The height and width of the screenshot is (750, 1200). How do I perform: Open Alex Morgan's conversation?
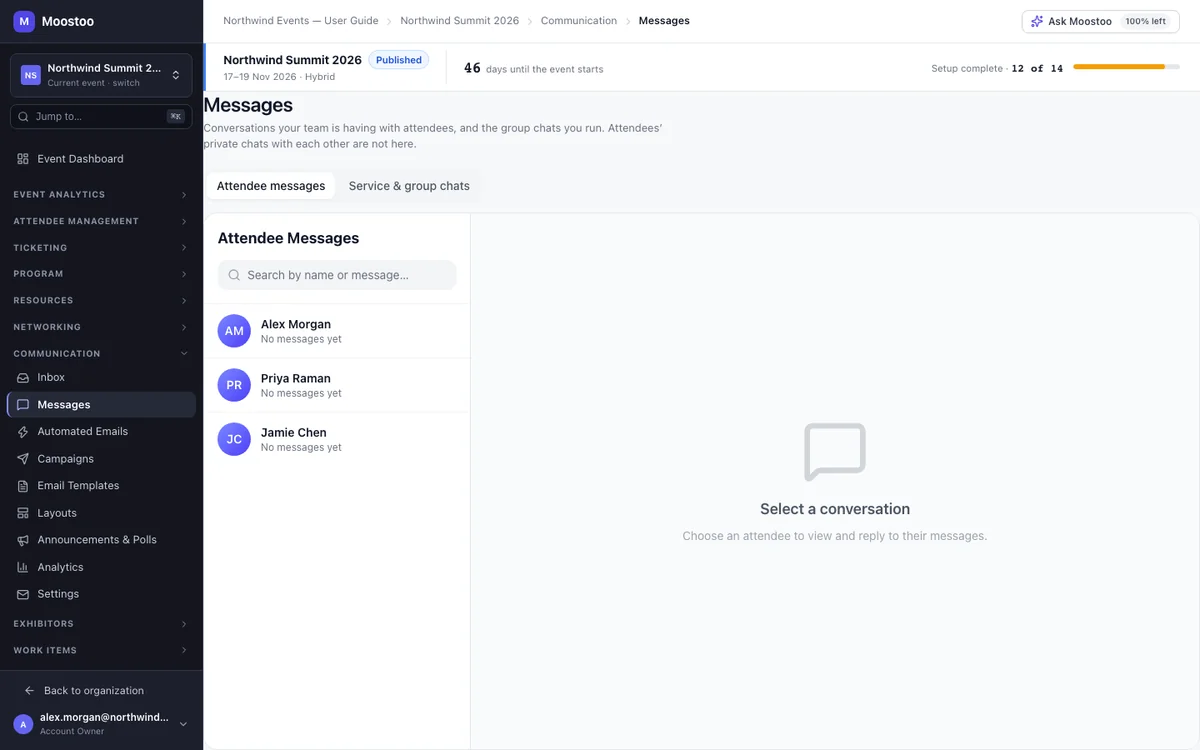337,331
